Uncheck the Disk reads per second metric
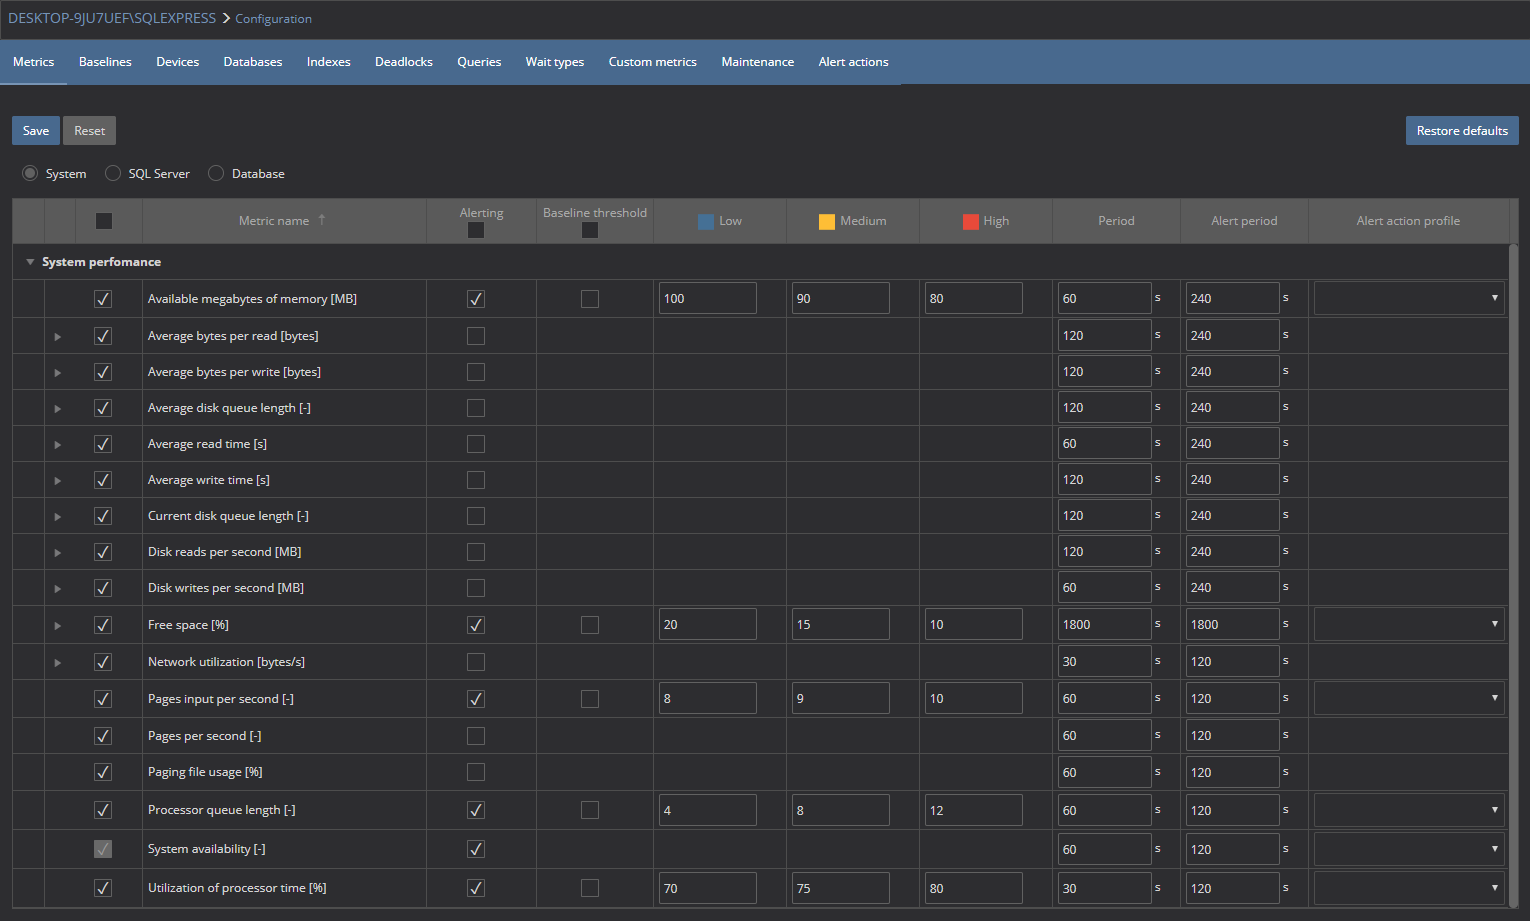This screenshot has width=1530, height=921. click(x=103, y=552)
